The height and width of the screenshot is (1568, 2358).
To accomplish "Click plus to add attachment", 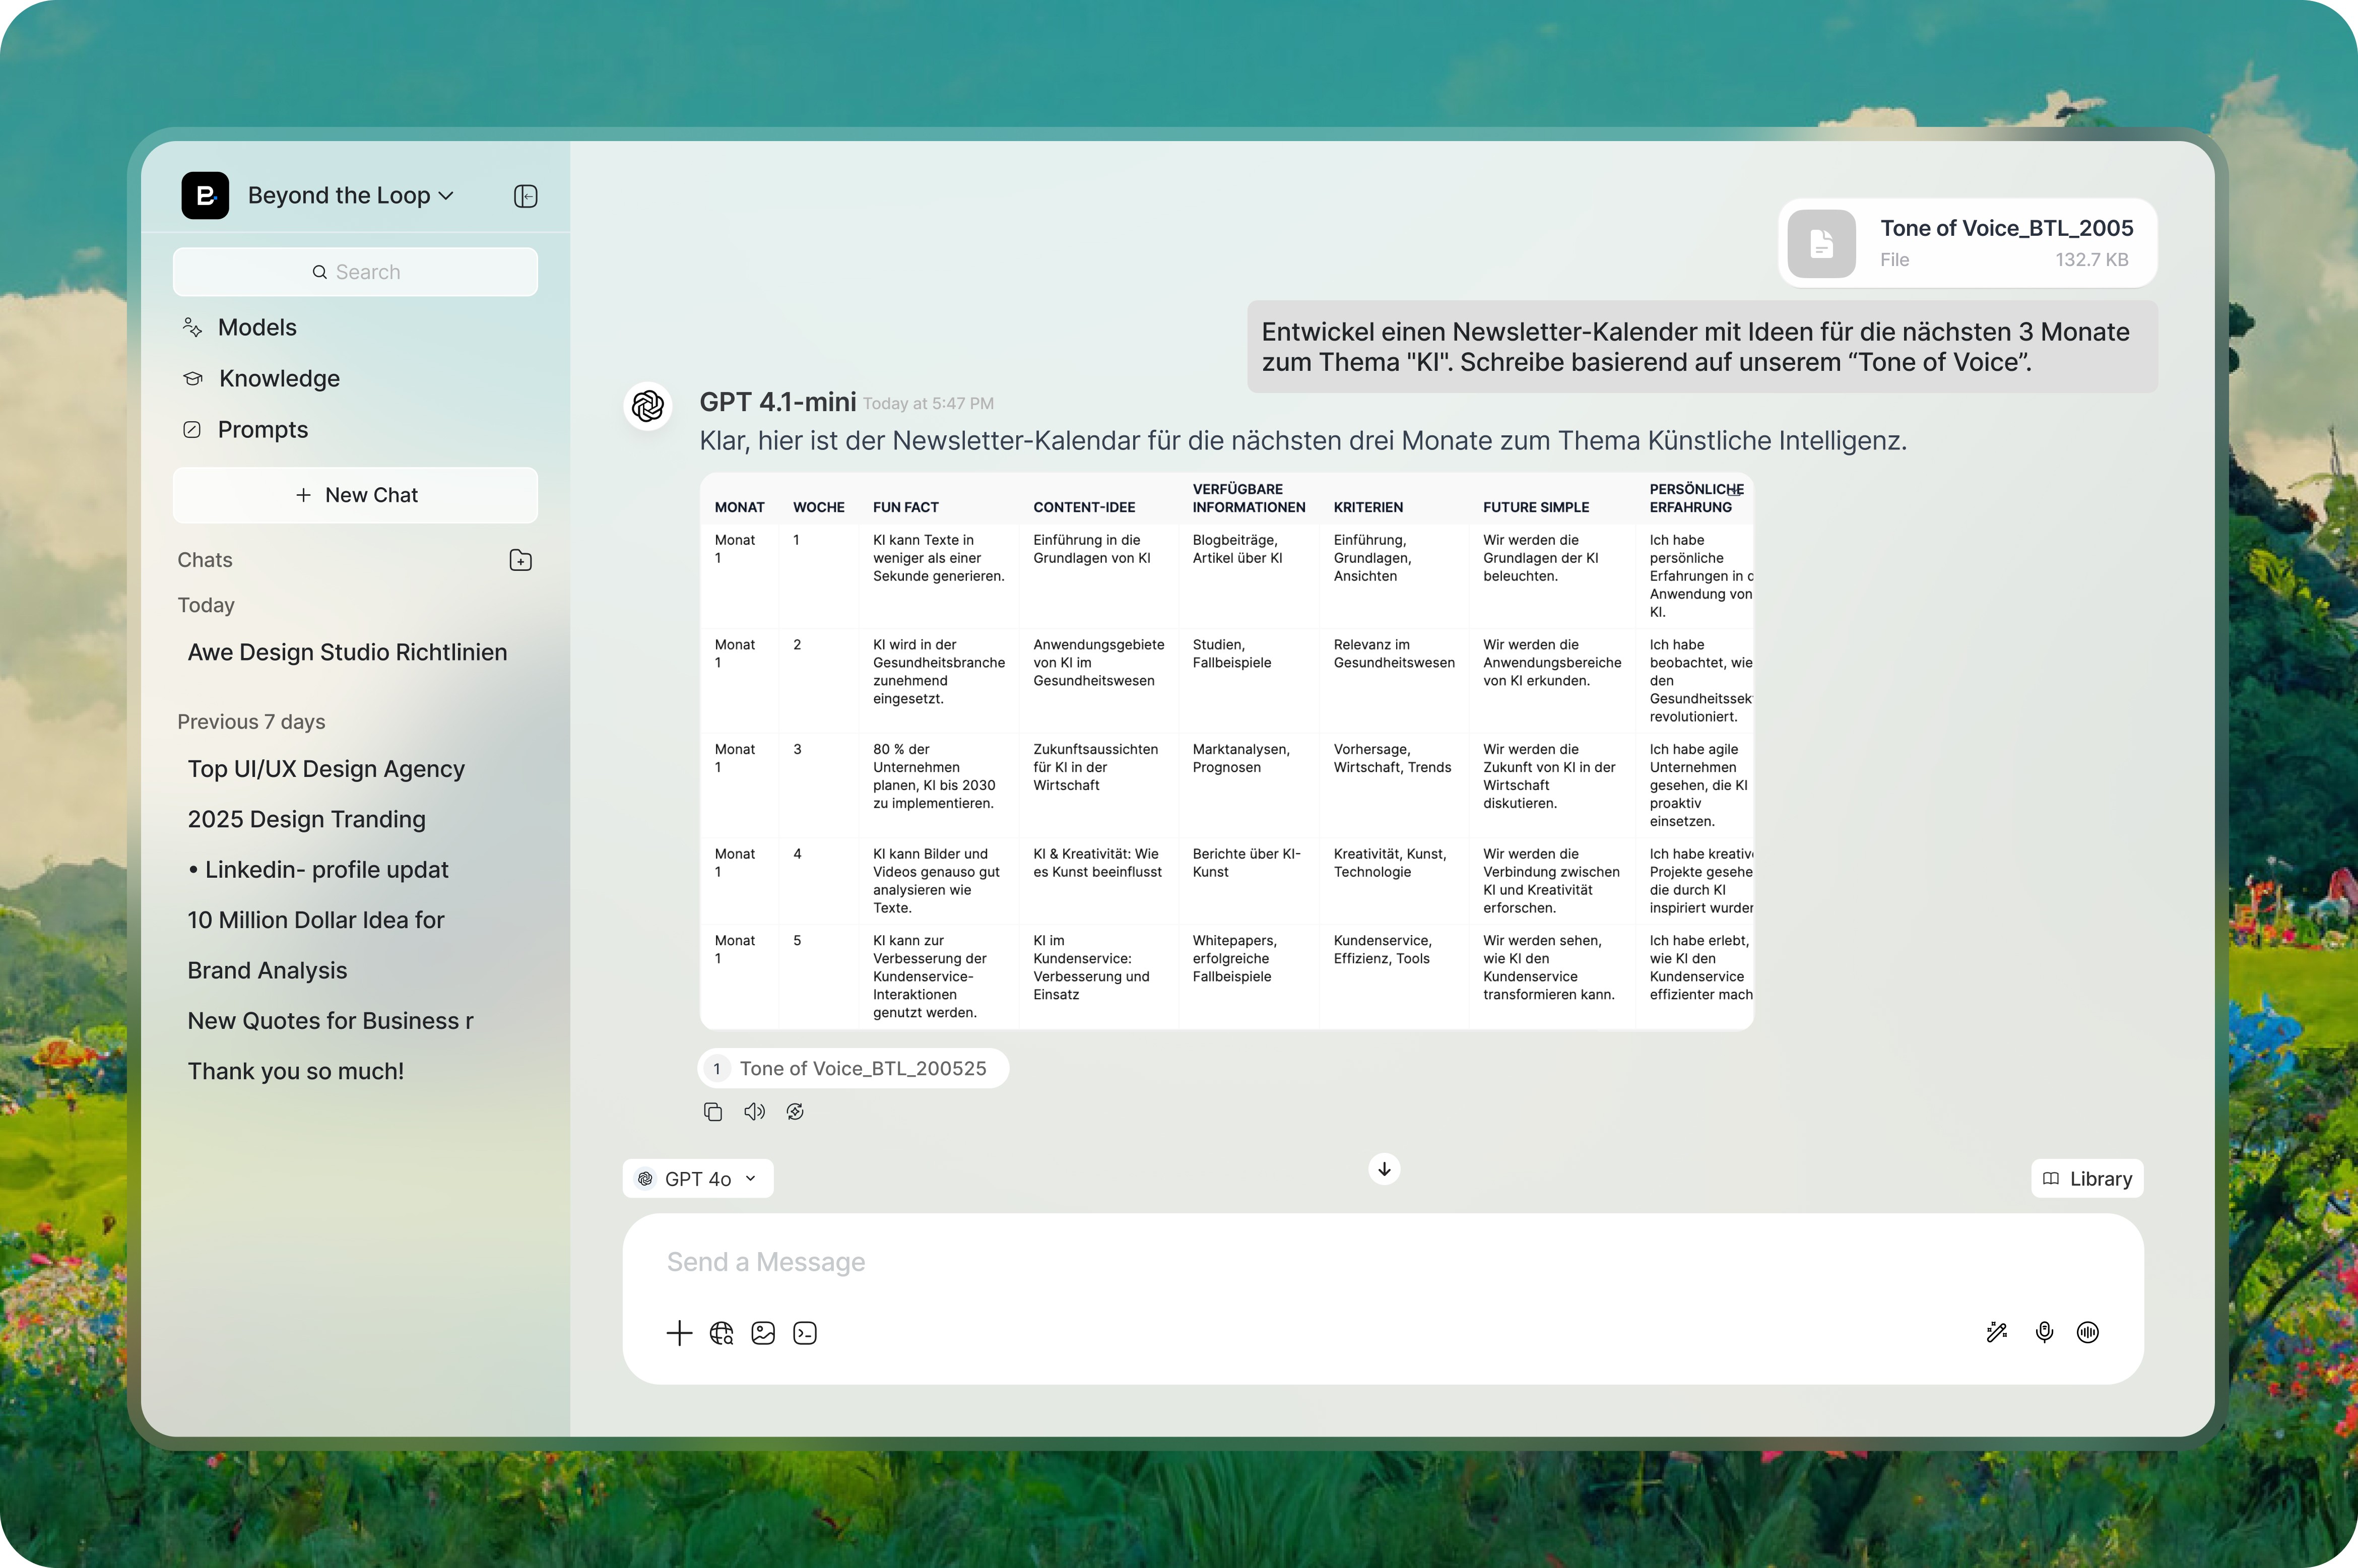I will pos(679,1333).
